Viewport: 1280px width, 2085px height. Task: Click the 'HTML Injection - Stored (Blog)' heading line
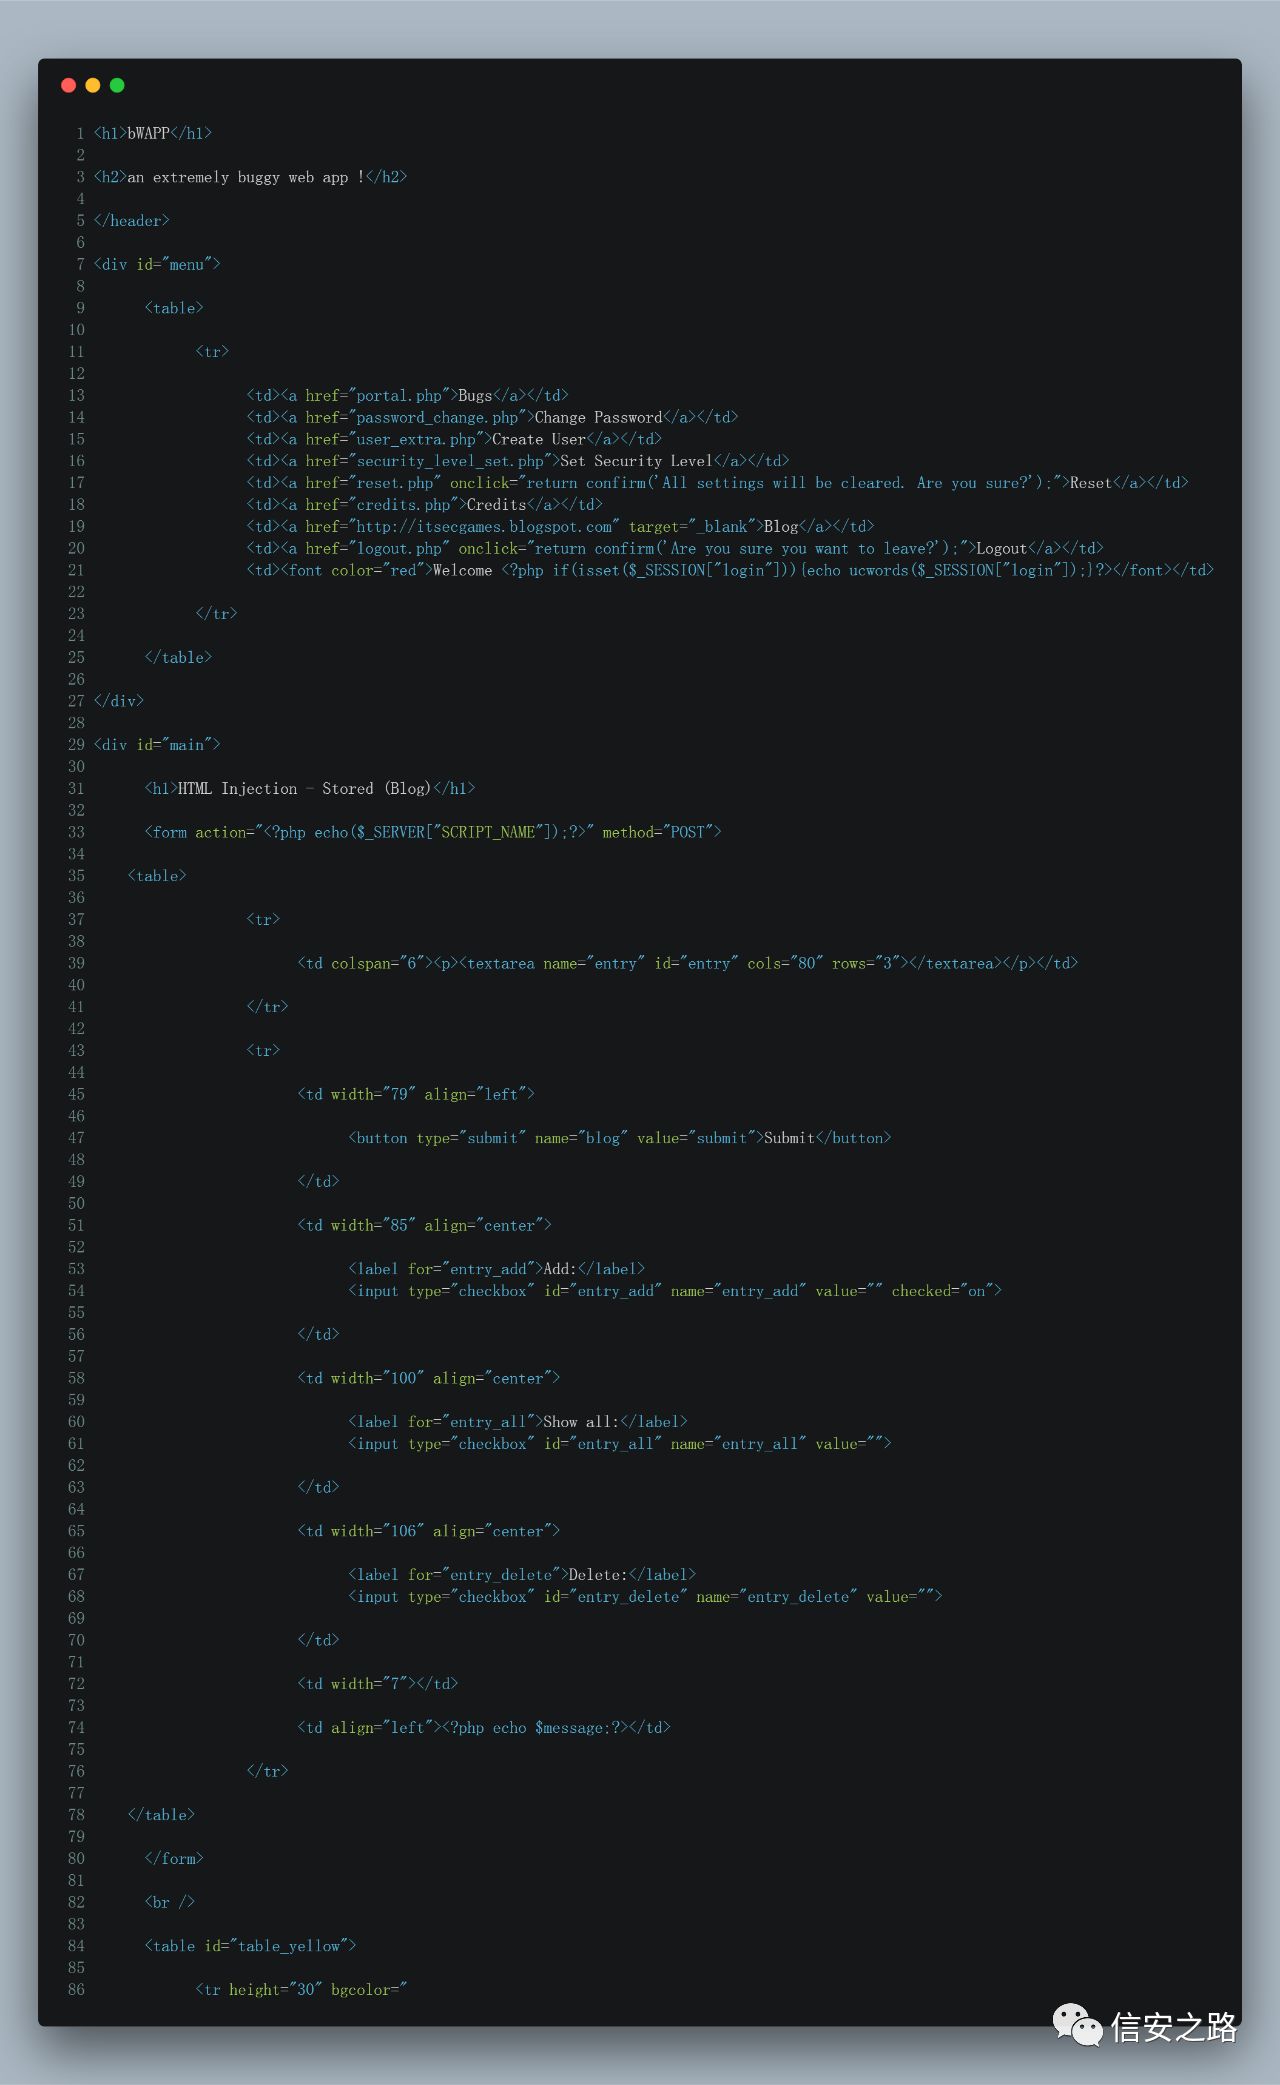click(x=310, y=789)
